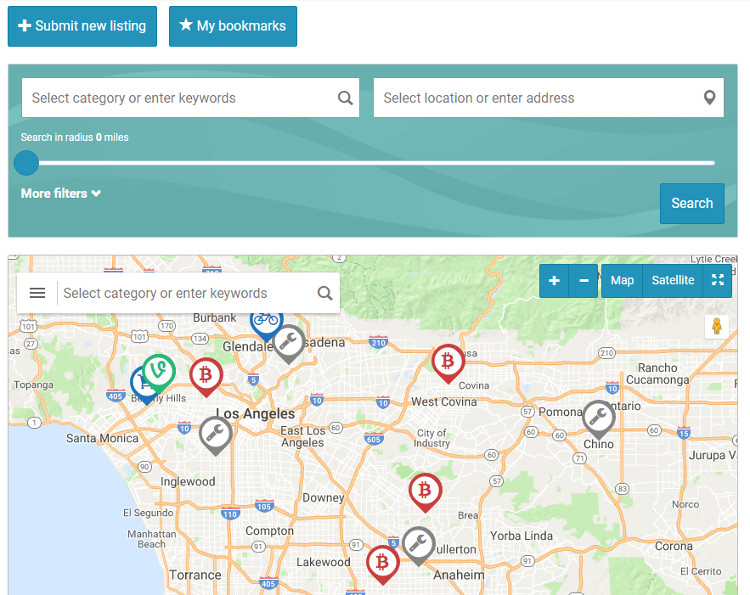Toggle fullscreen map mode
Screen dimensions: 750x595
pos(717,281)
